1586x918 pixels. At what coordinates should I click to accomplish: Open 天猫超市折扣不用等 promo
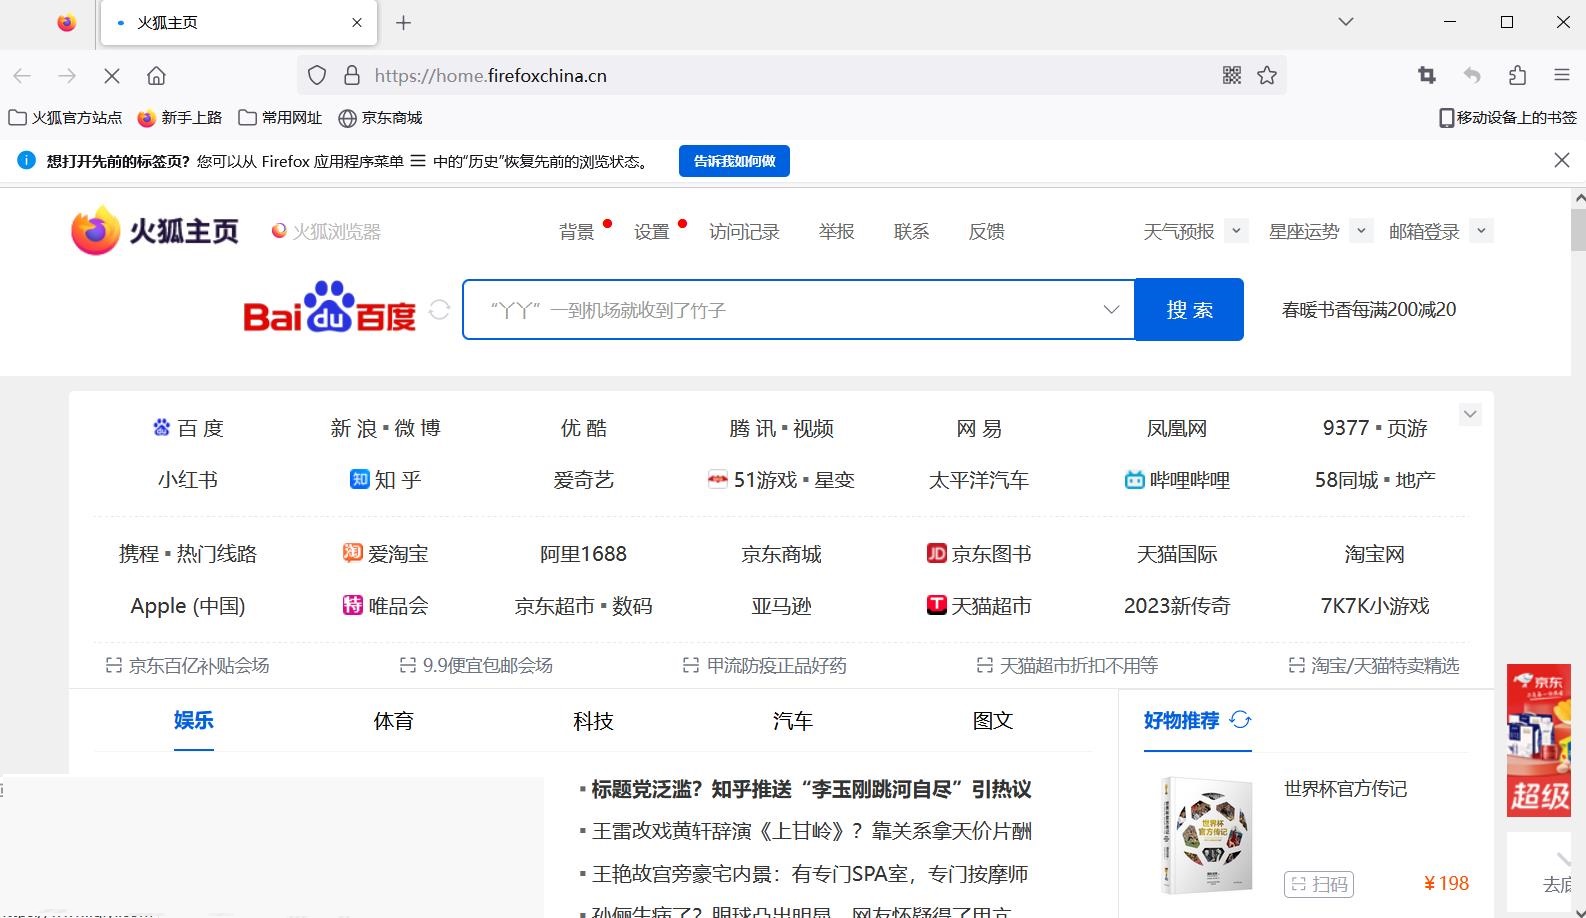[1067, 666]
